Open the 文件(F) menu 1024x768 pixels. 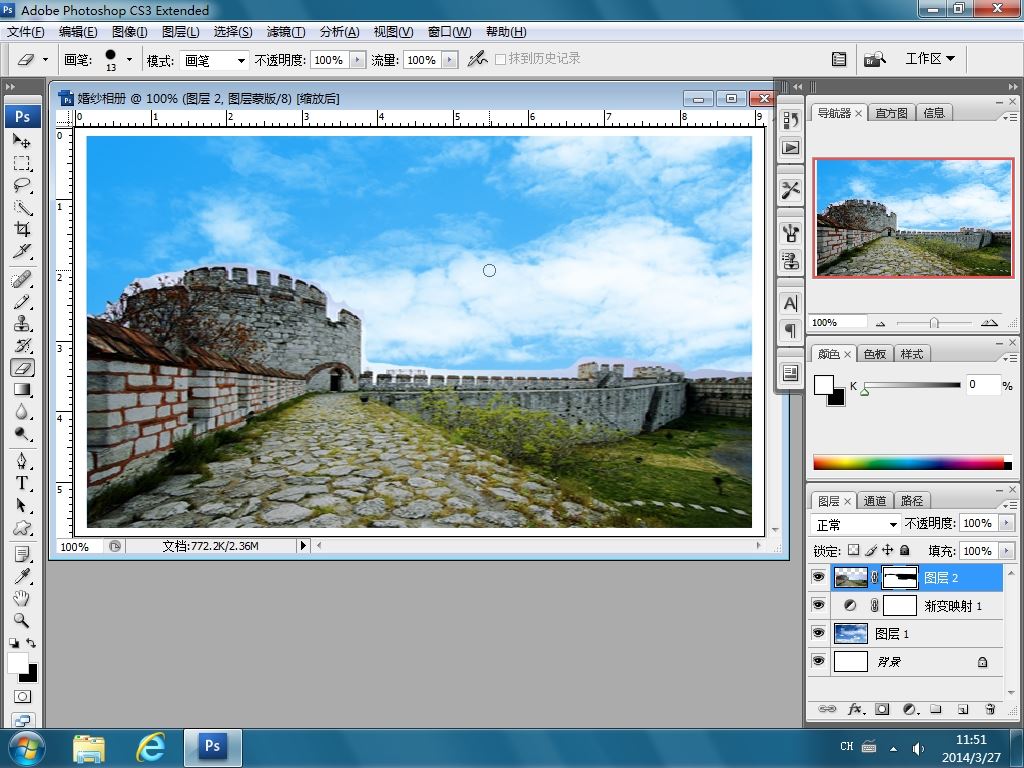coord(25,32)
